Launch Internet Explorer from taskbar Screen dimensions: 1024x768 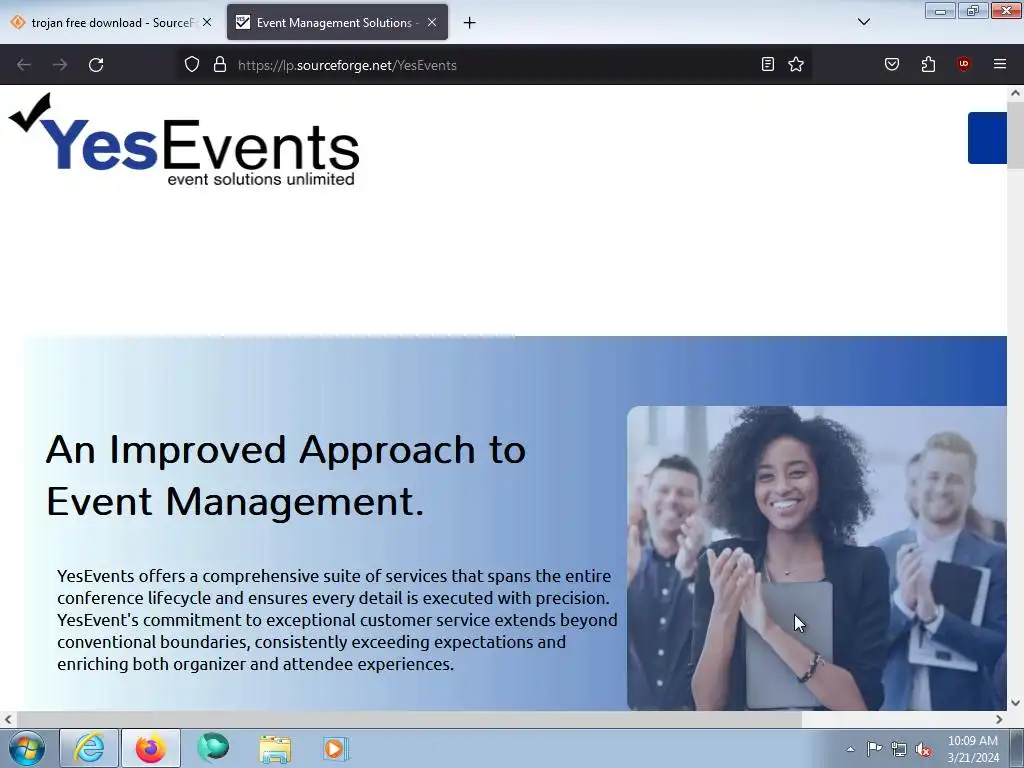(x=89, y=748)
